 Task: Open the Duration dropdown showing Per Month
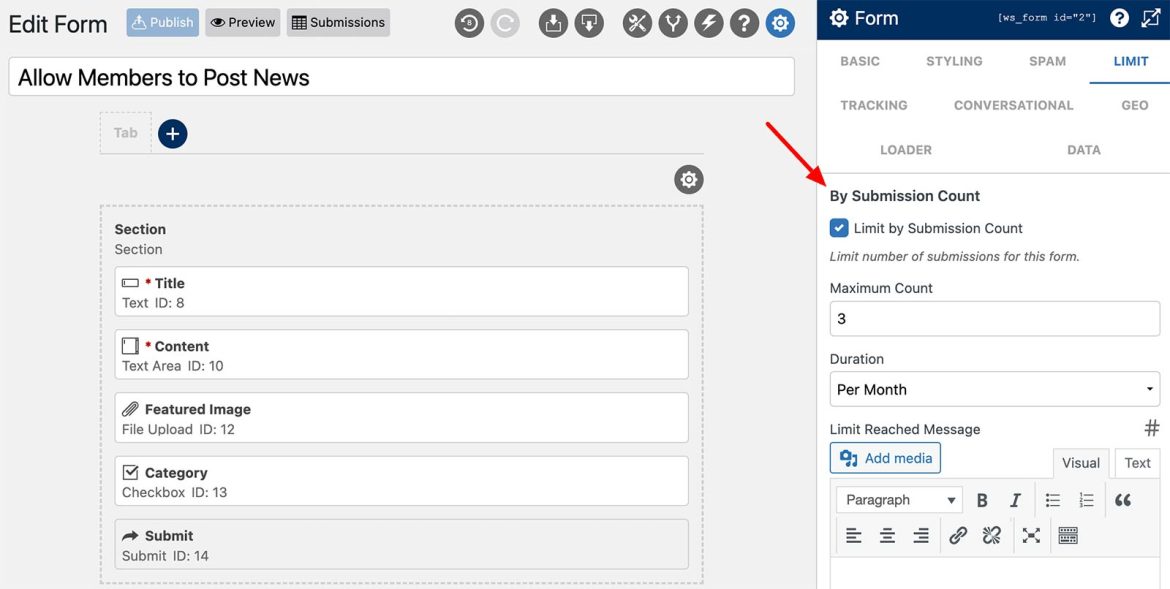pos(993,389)
